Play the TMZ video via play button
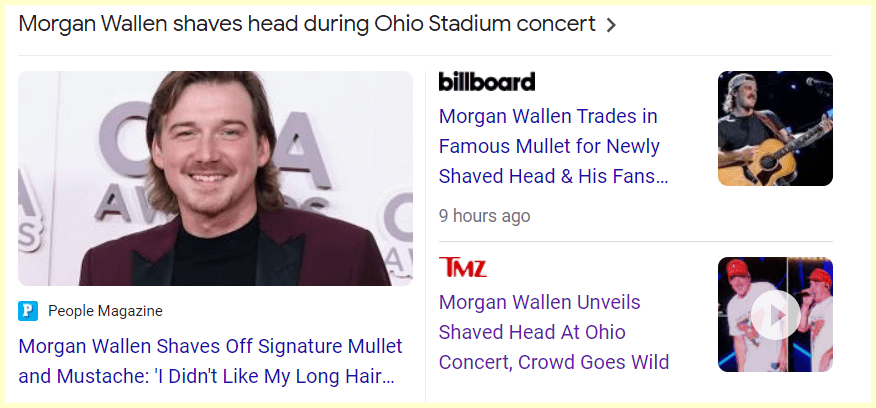 click(x=775, y=316)
